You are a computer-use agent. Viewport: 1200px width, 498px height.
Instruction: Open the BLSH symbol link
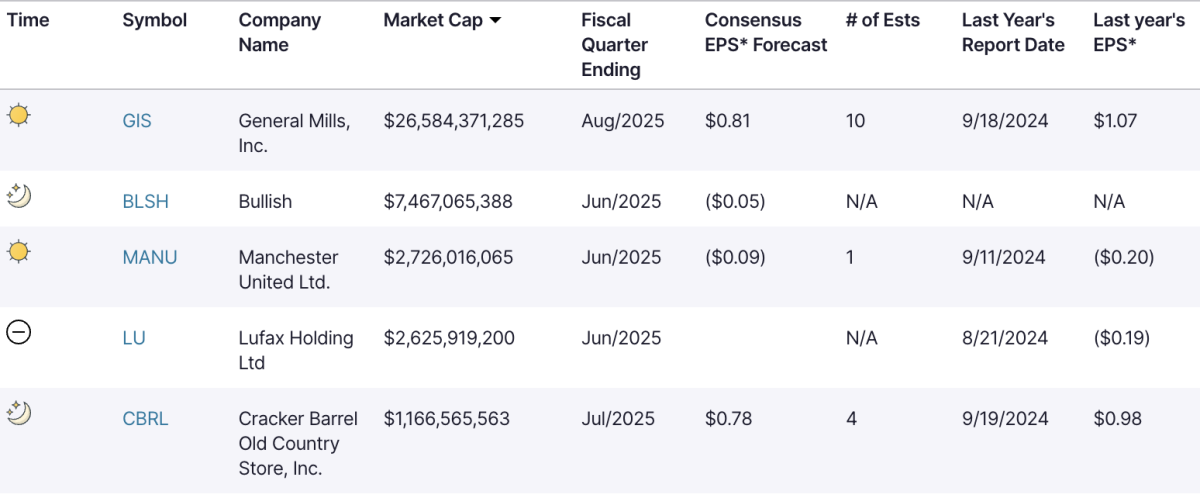(x=145, y=201)
